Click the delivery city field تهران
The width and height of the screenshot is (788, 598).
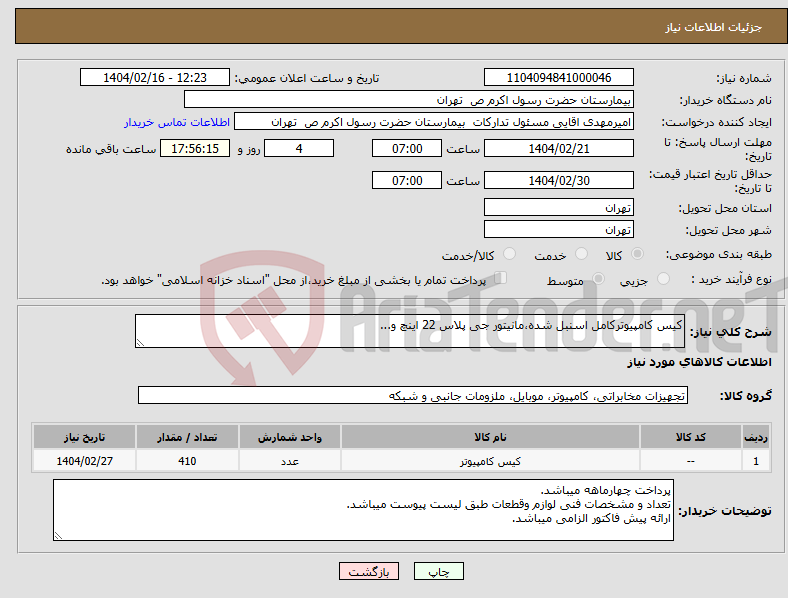pyautogui.click(x=558, y=229)
